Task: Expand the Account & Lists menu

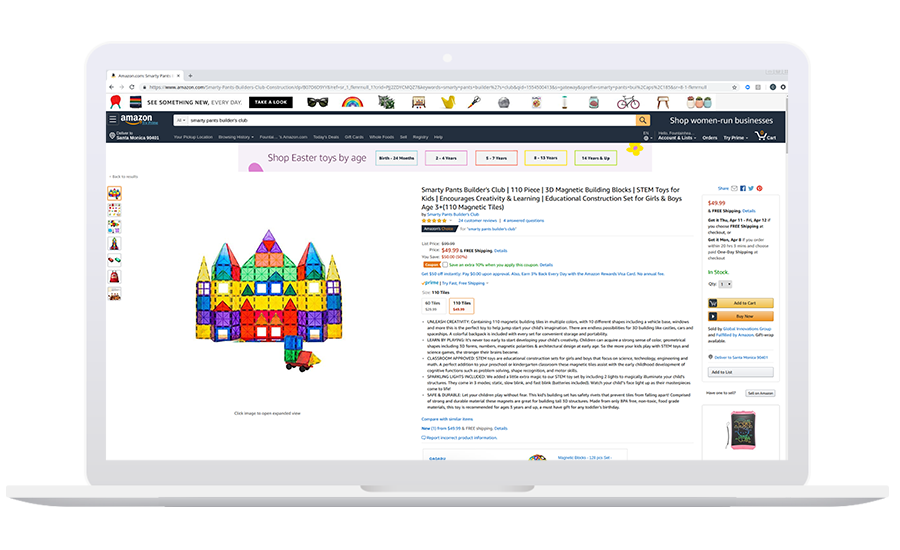Action: point(675,137)
